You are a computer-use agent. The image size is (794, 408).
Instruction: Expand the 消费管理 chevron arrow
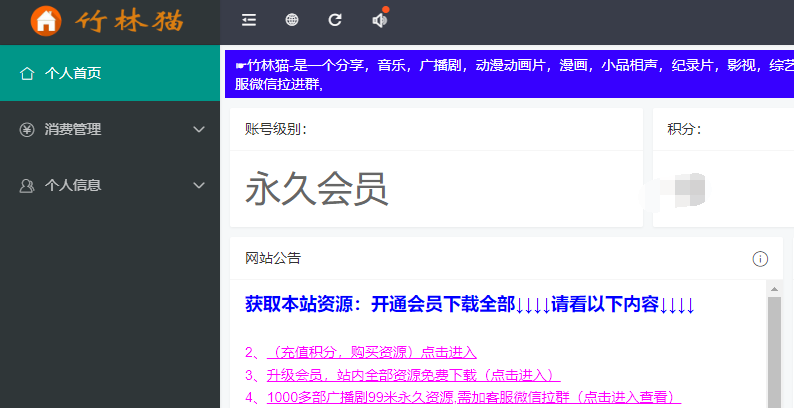tap(199, 130)
